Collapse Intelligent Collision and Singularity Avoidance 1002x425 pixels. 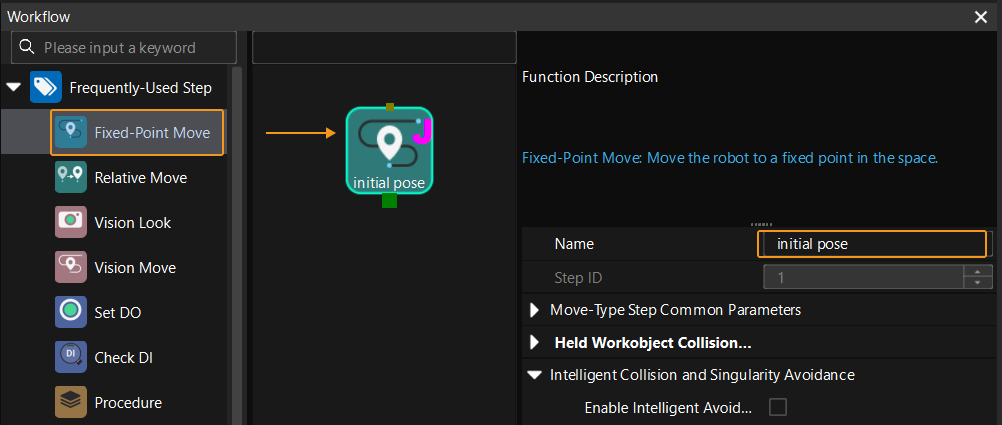click(x=534, y=375)
